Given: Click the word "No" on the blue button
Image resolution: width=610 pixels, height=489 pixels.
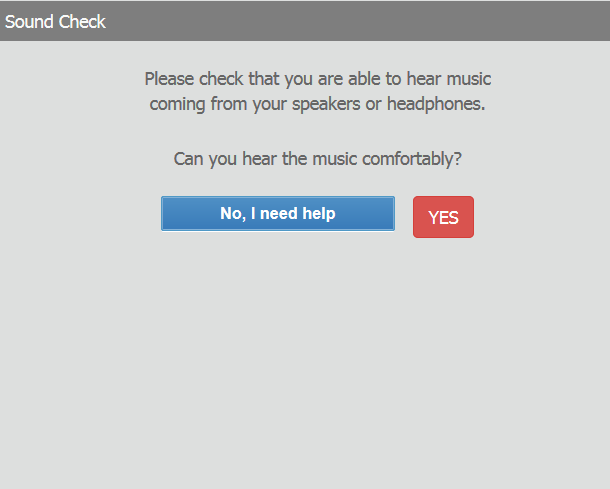Looking at the screenshot, I should 231,213.
